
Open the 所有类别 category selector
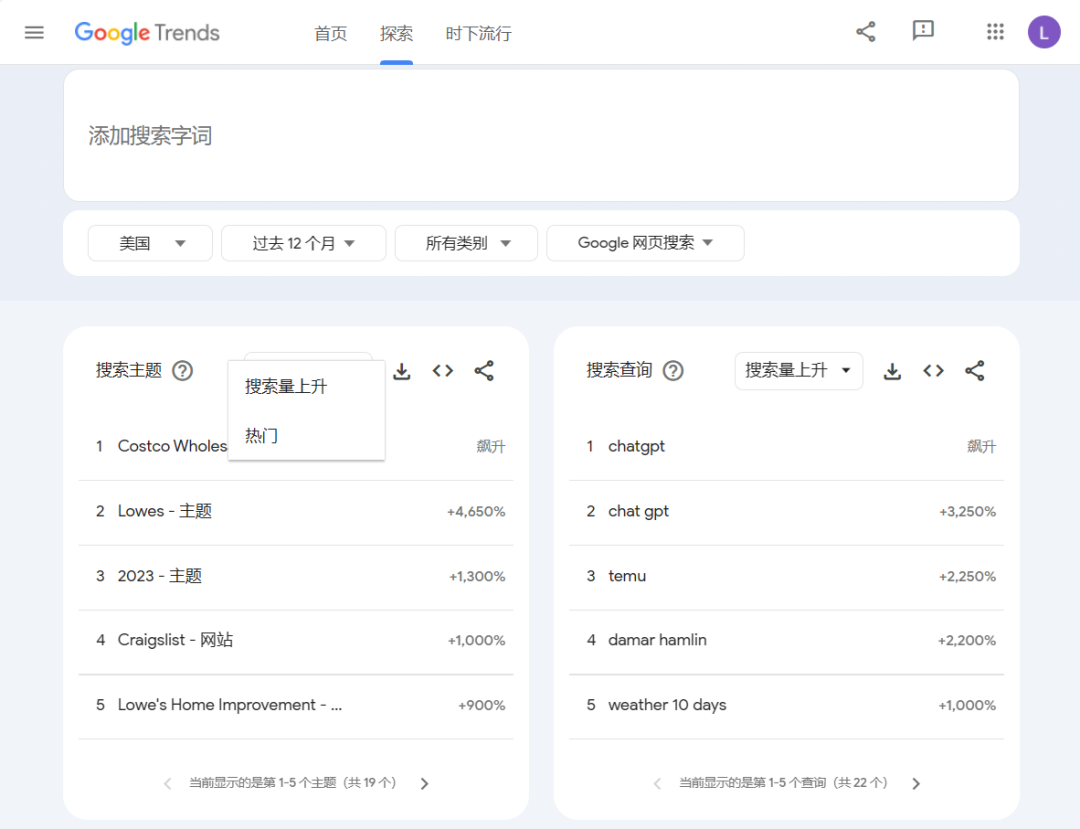coord(466,242)
